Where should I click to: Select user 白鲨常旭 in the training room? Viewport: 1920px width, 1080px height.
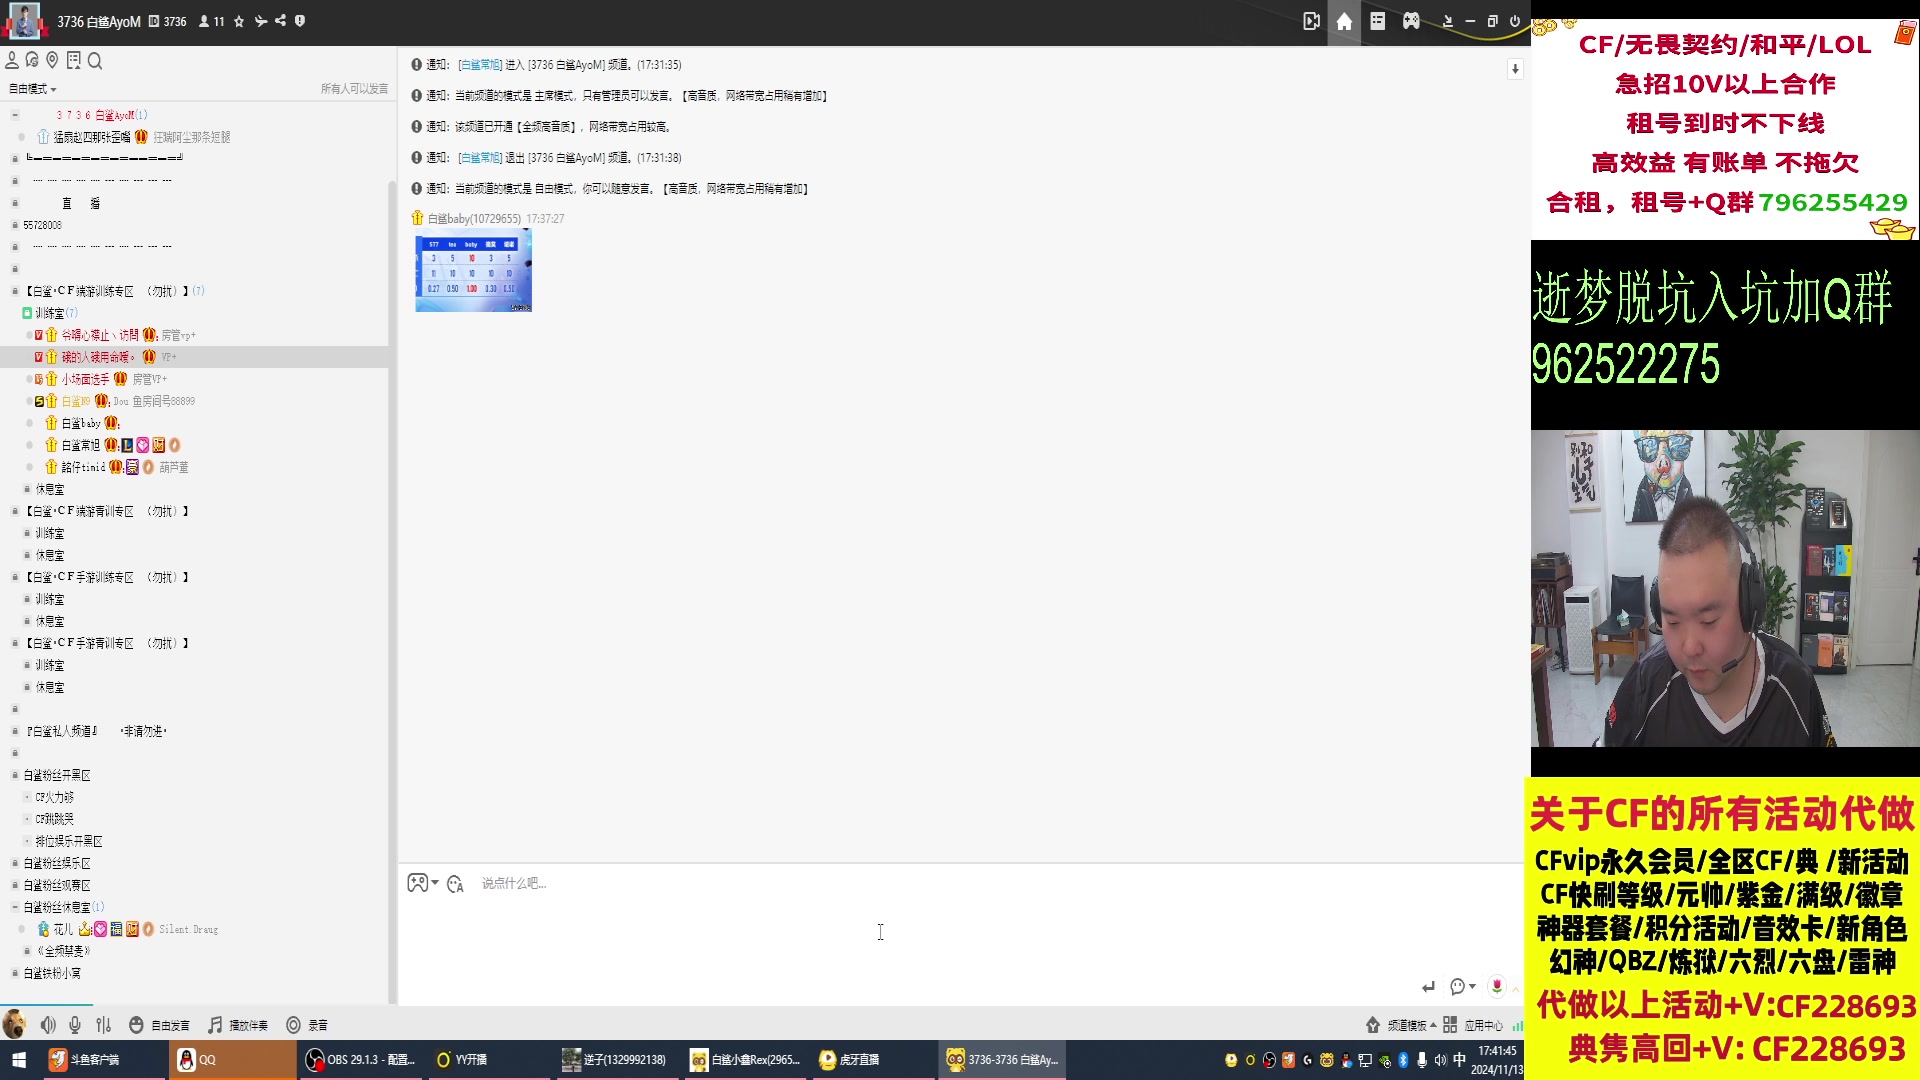81,445
